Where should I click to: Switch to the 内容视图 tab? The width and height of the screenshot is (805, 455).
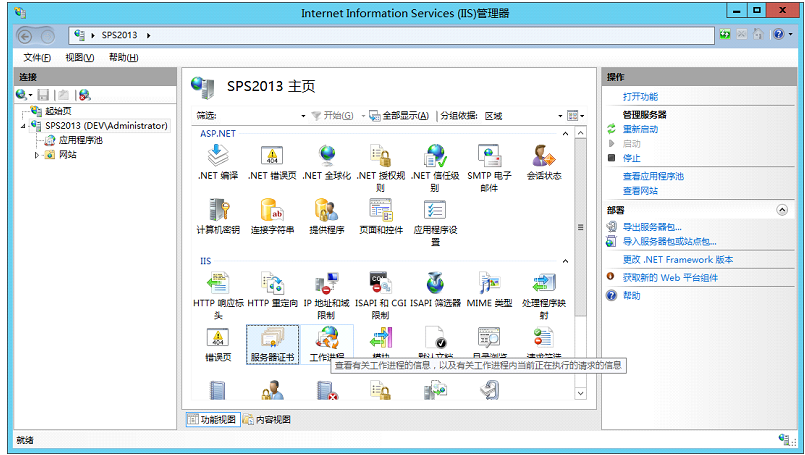(x=267, y=420)
